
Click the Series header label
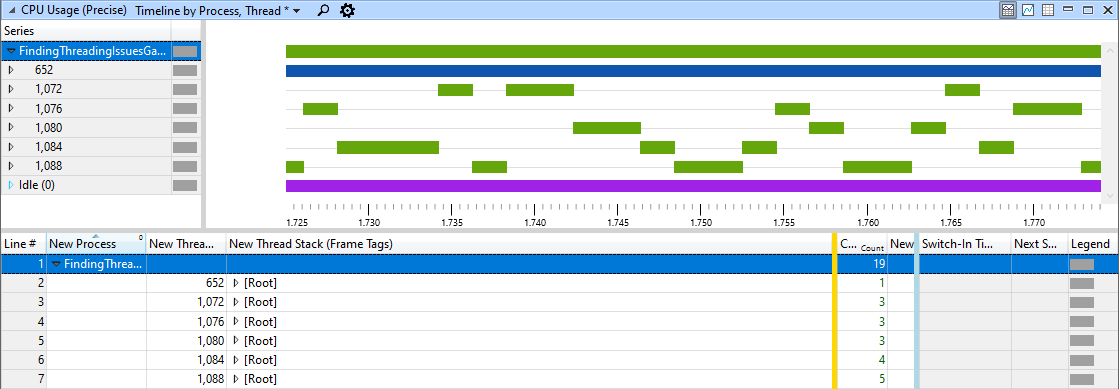pos(19,31)
